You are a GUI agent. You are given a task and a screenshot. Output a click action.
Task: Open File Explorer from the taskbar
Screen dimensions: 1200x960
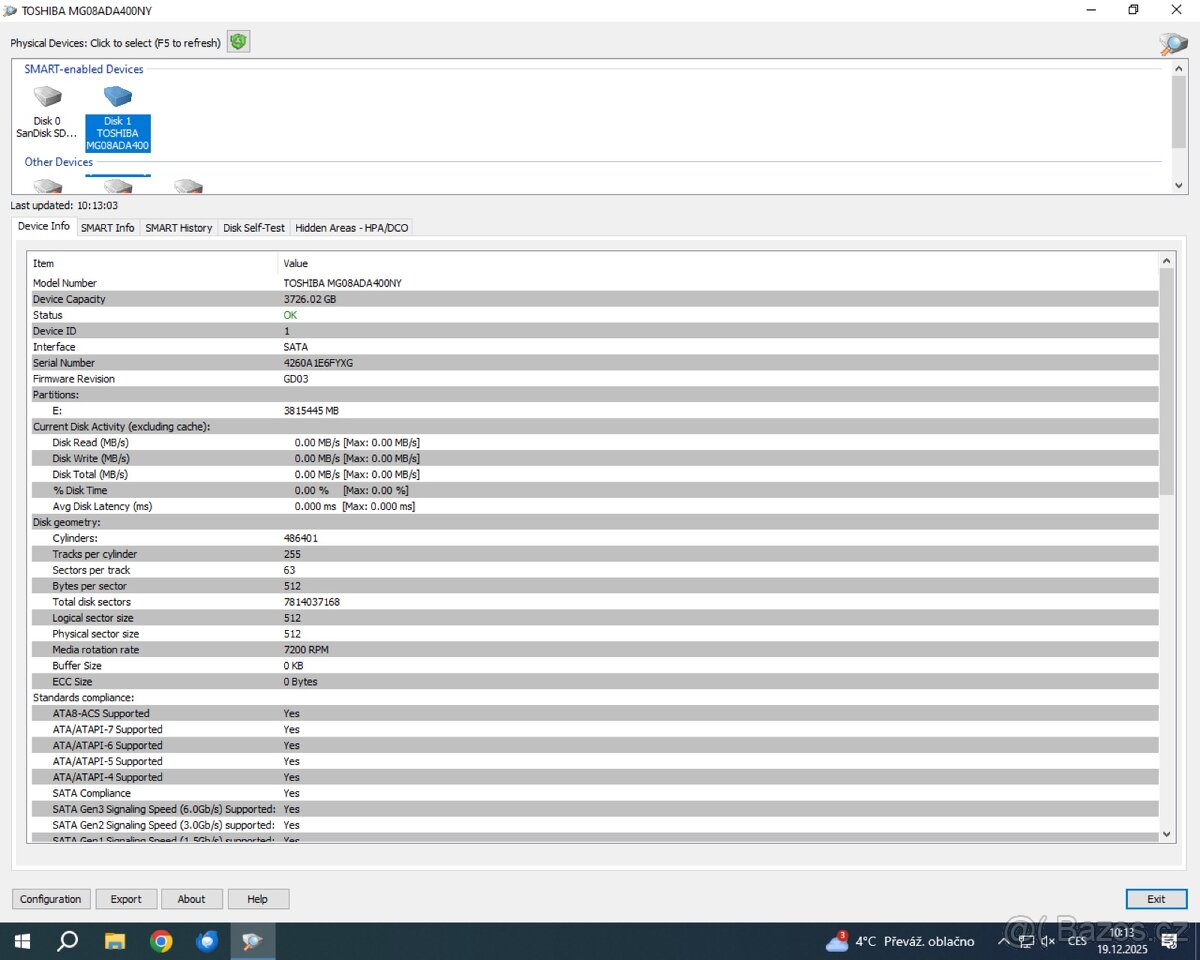pos(115,941)
